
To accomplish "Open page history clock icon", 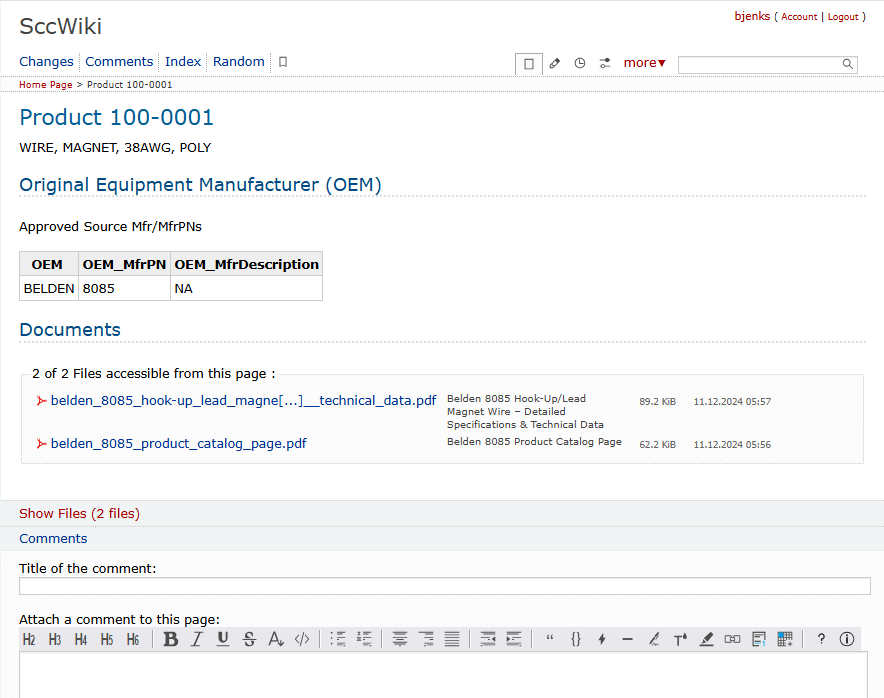I will point(580,63).
